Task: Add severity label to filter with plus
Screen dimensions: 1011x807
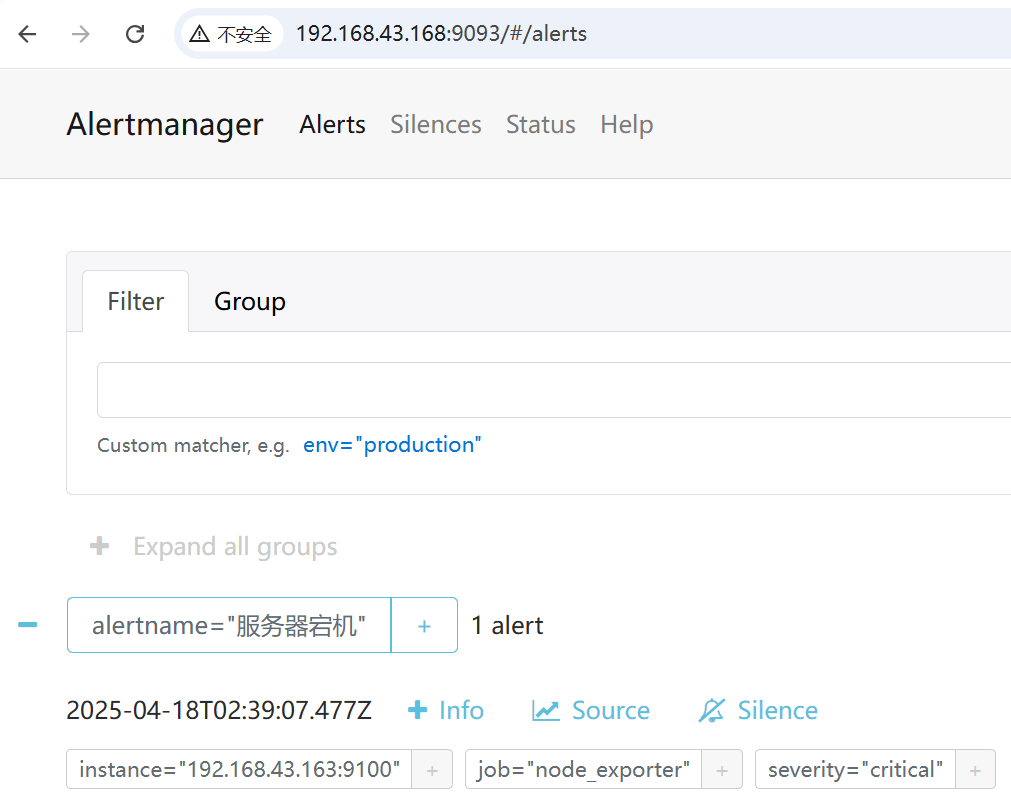Action: pyautogui.click(x=975, y=769)
